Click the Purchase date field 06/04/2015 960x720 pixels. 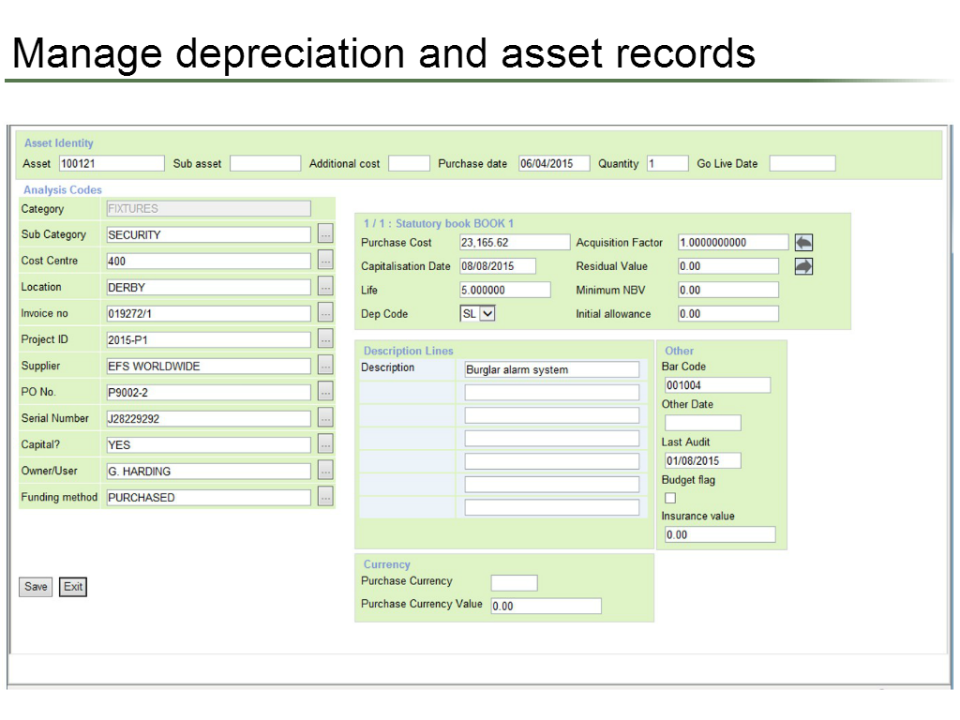click(x=554, y=163)
